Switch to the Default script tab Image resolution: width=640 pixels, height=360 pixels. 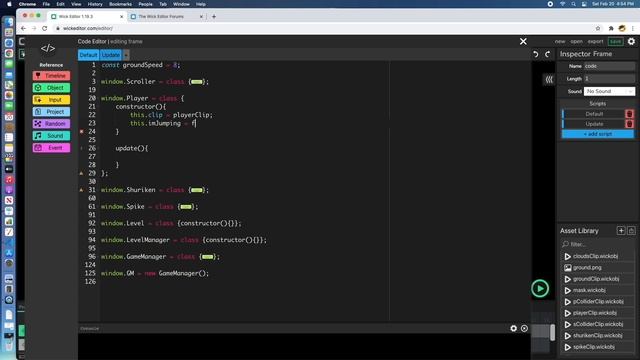point(88,55)
